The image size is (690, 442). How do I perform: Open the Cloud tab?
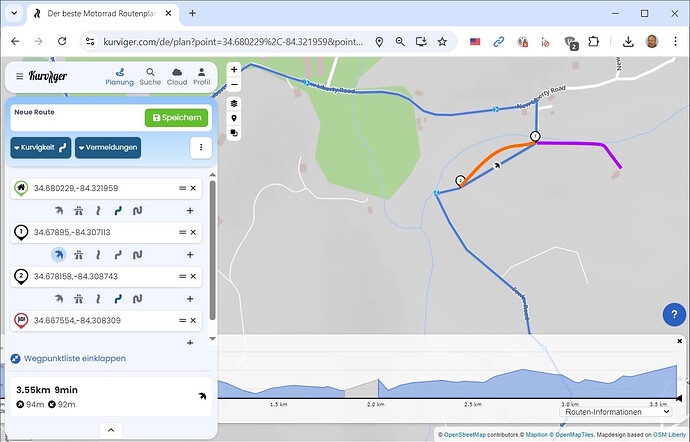click(x=176, y=76)
